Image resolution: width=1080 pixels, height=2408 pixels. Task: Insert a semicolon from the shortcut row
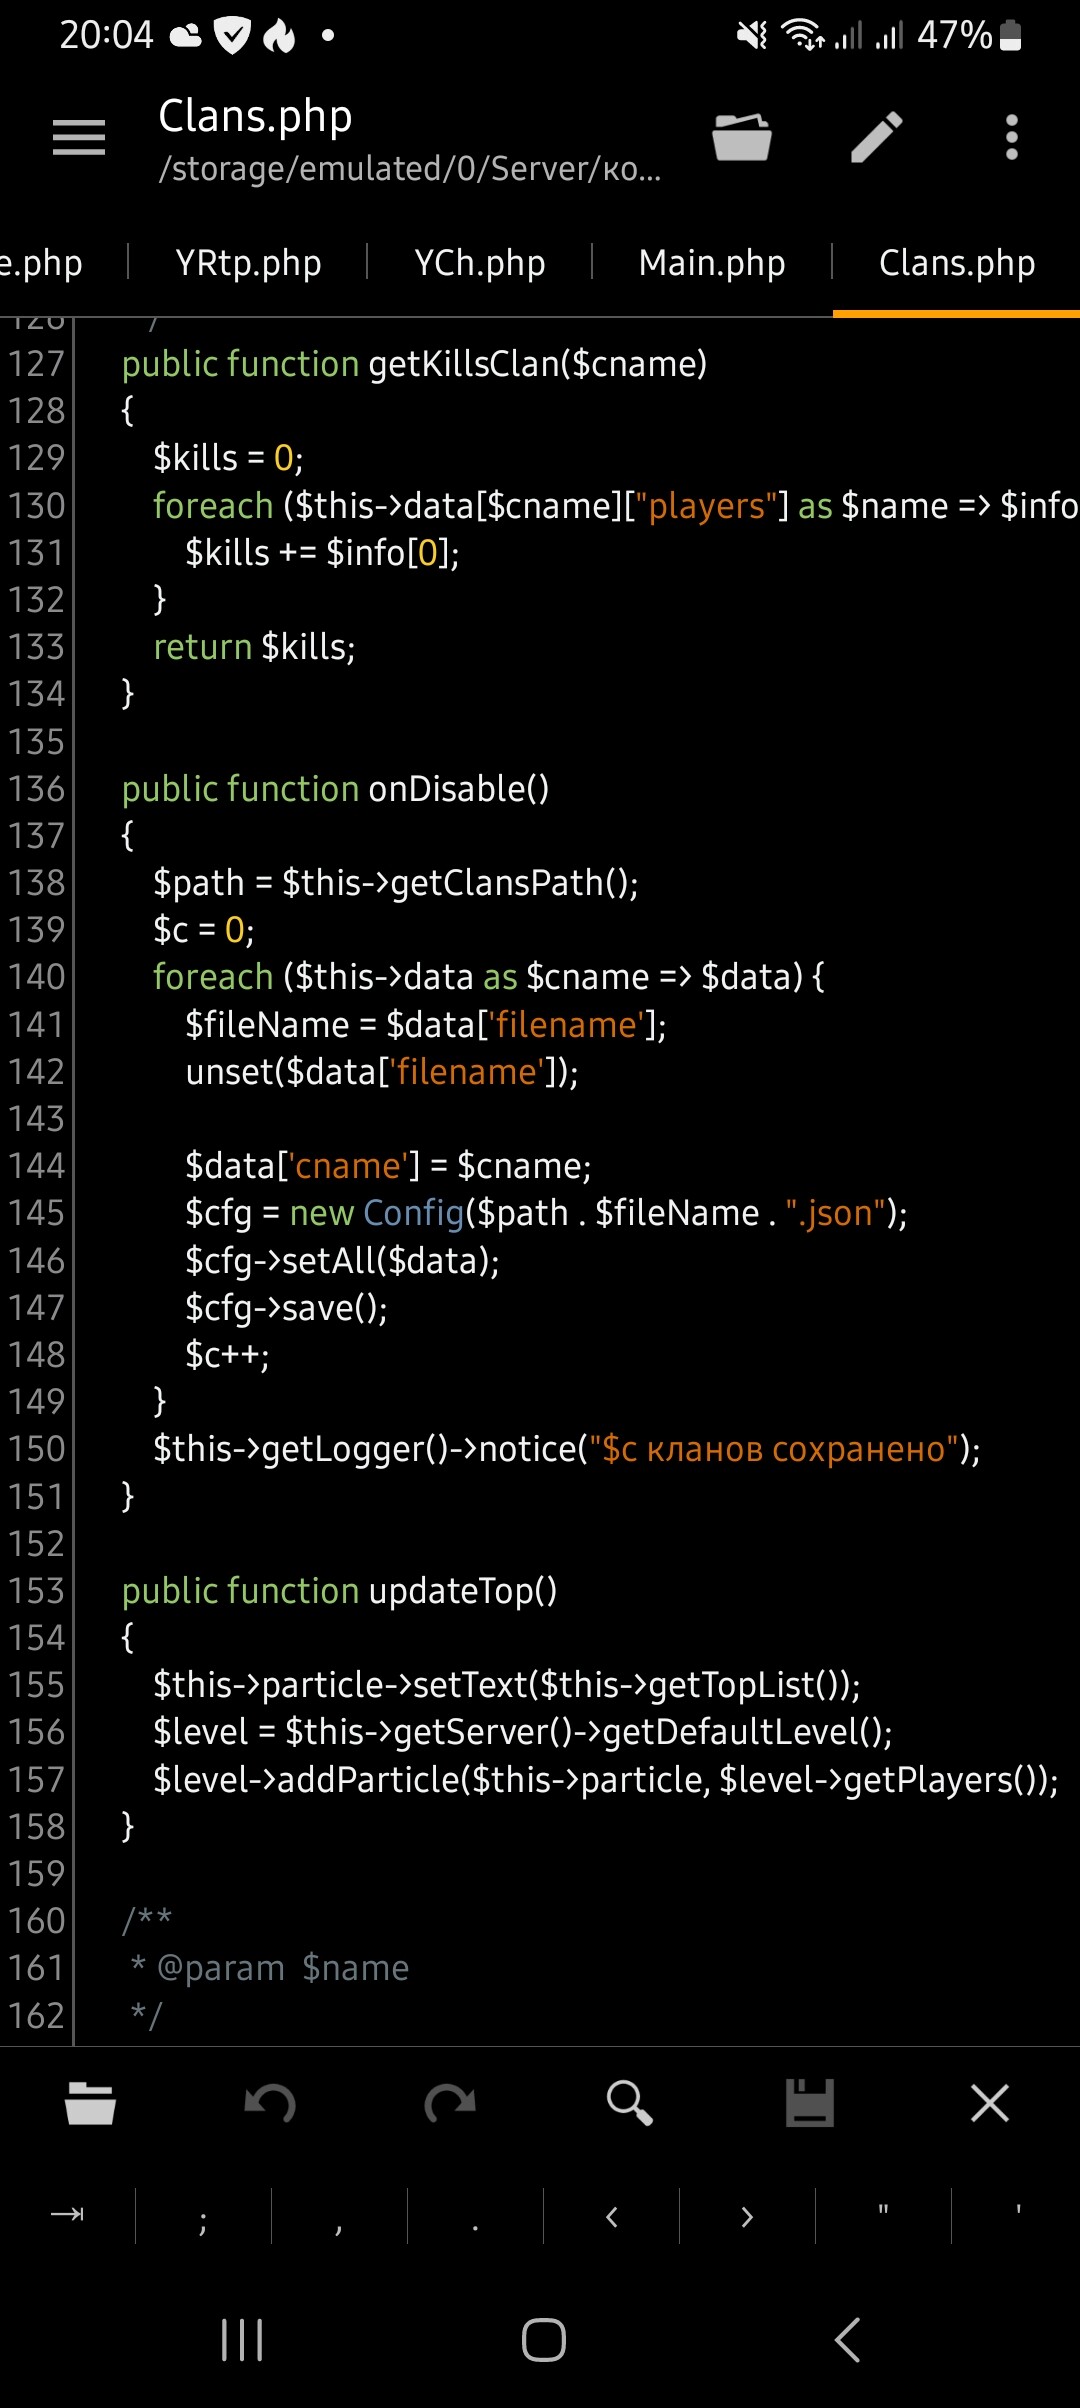click(203, 2215)
